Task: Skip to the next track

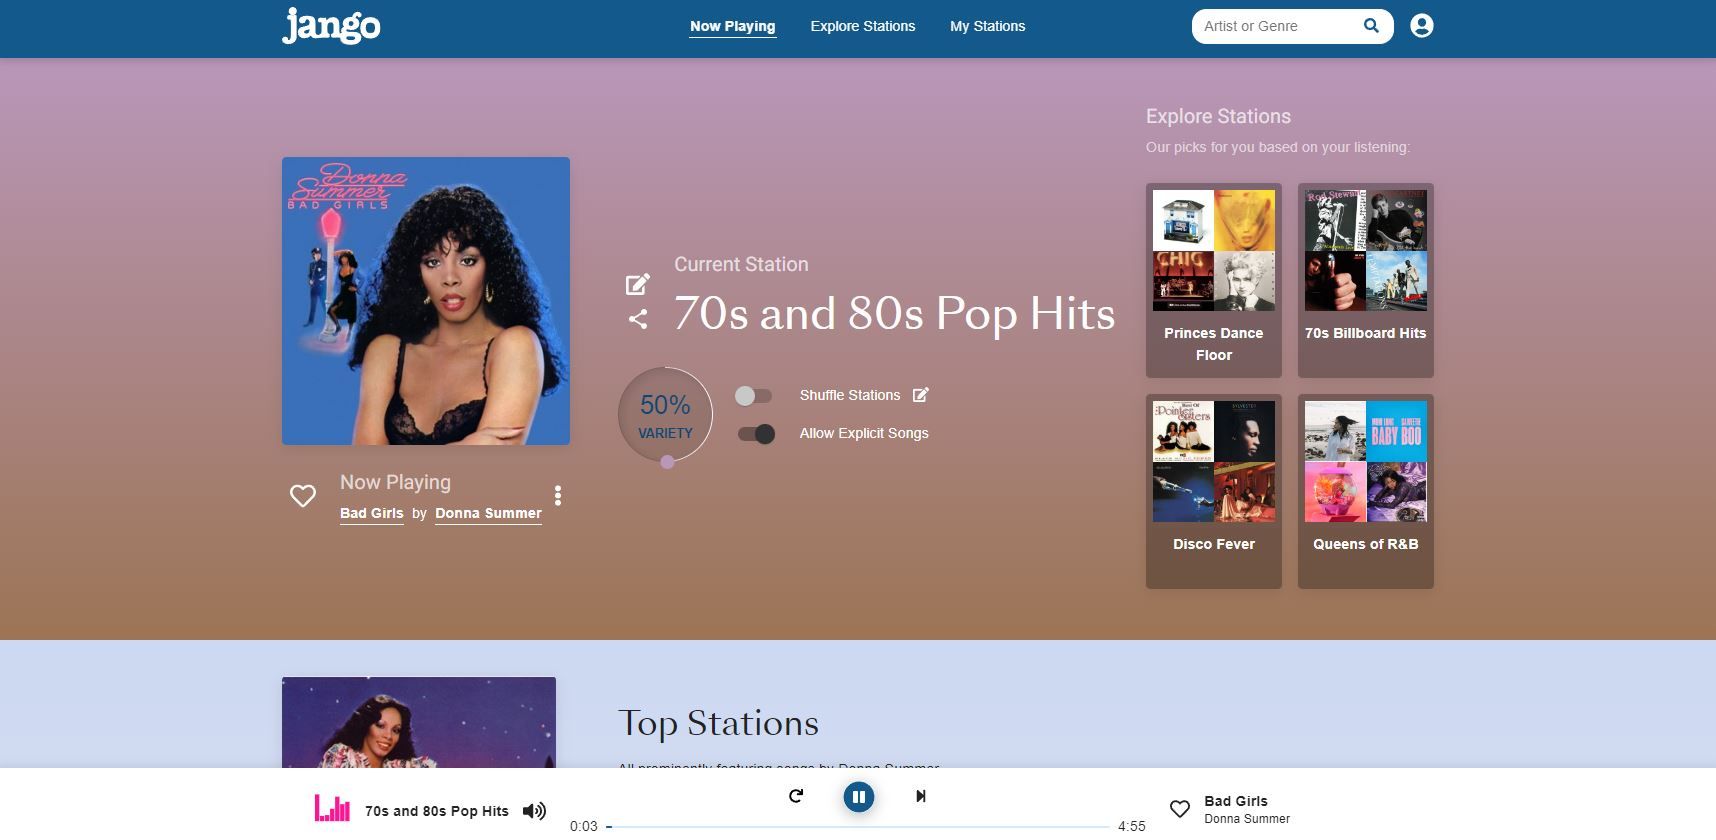Action: 920,796
